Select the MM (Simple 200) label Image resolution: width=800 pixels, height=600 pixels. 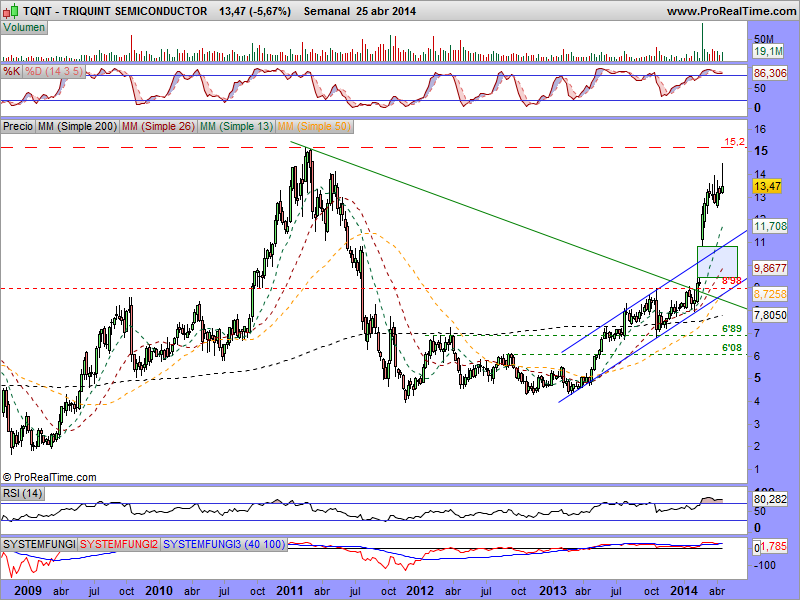tap(77, 126)
